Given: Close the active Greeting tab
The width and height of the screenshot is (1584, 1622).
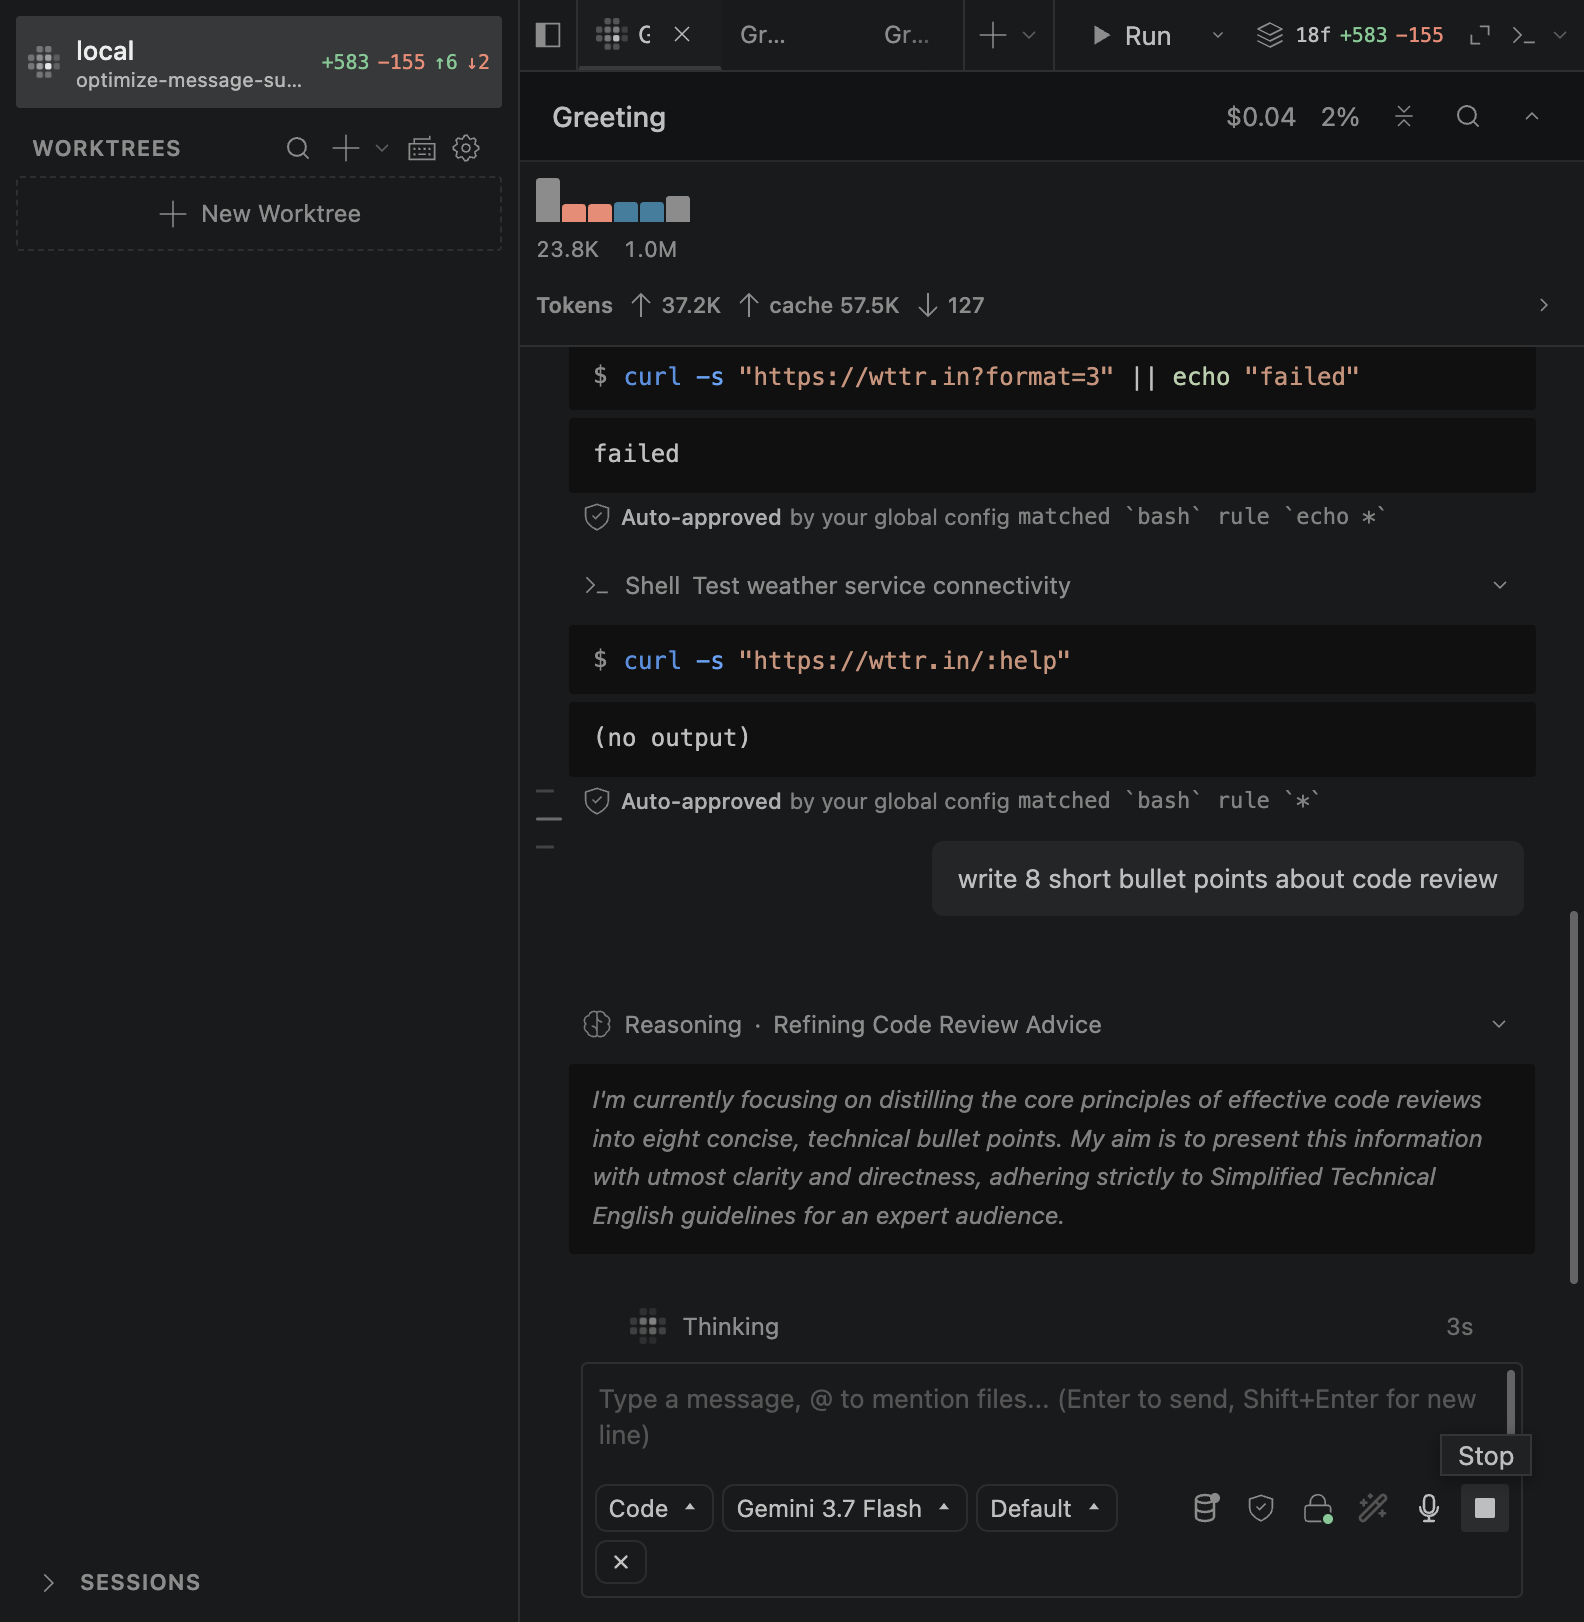Looking at the screenshot, I should tap(682, 35).
